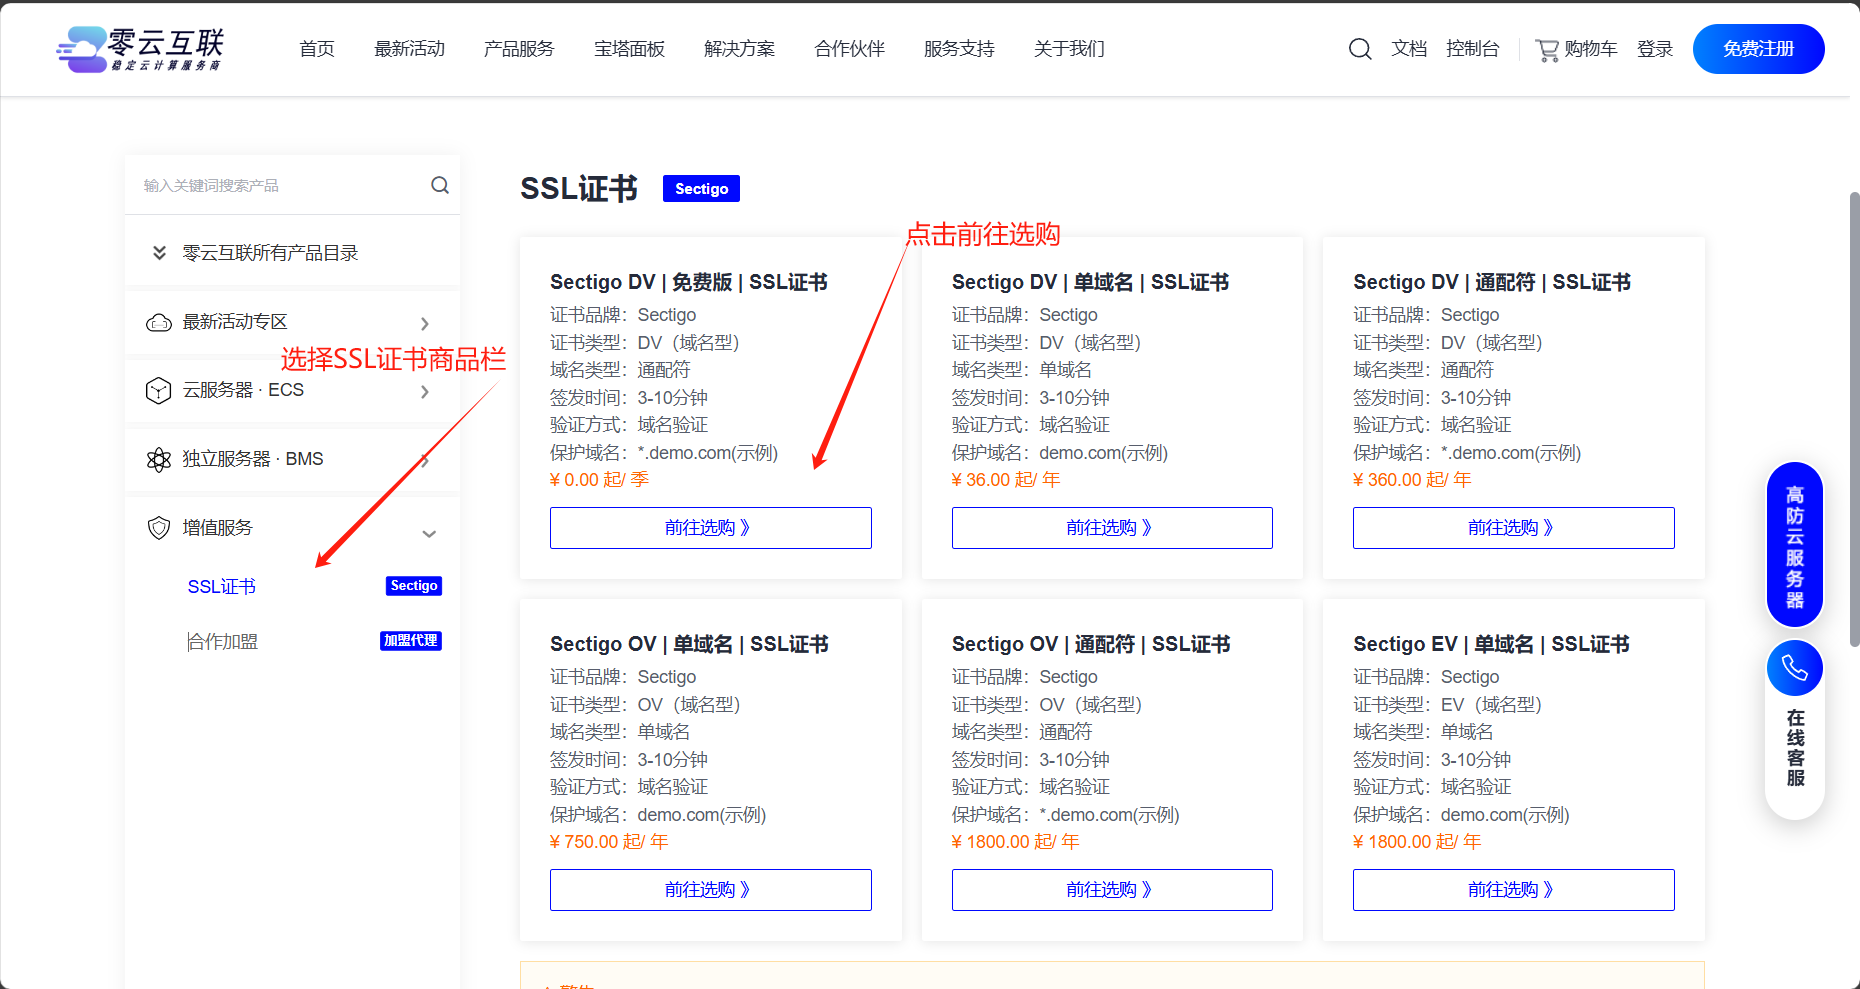
Task: Open the 关于我们 nav item
Action: click(x=1069, y=49)
